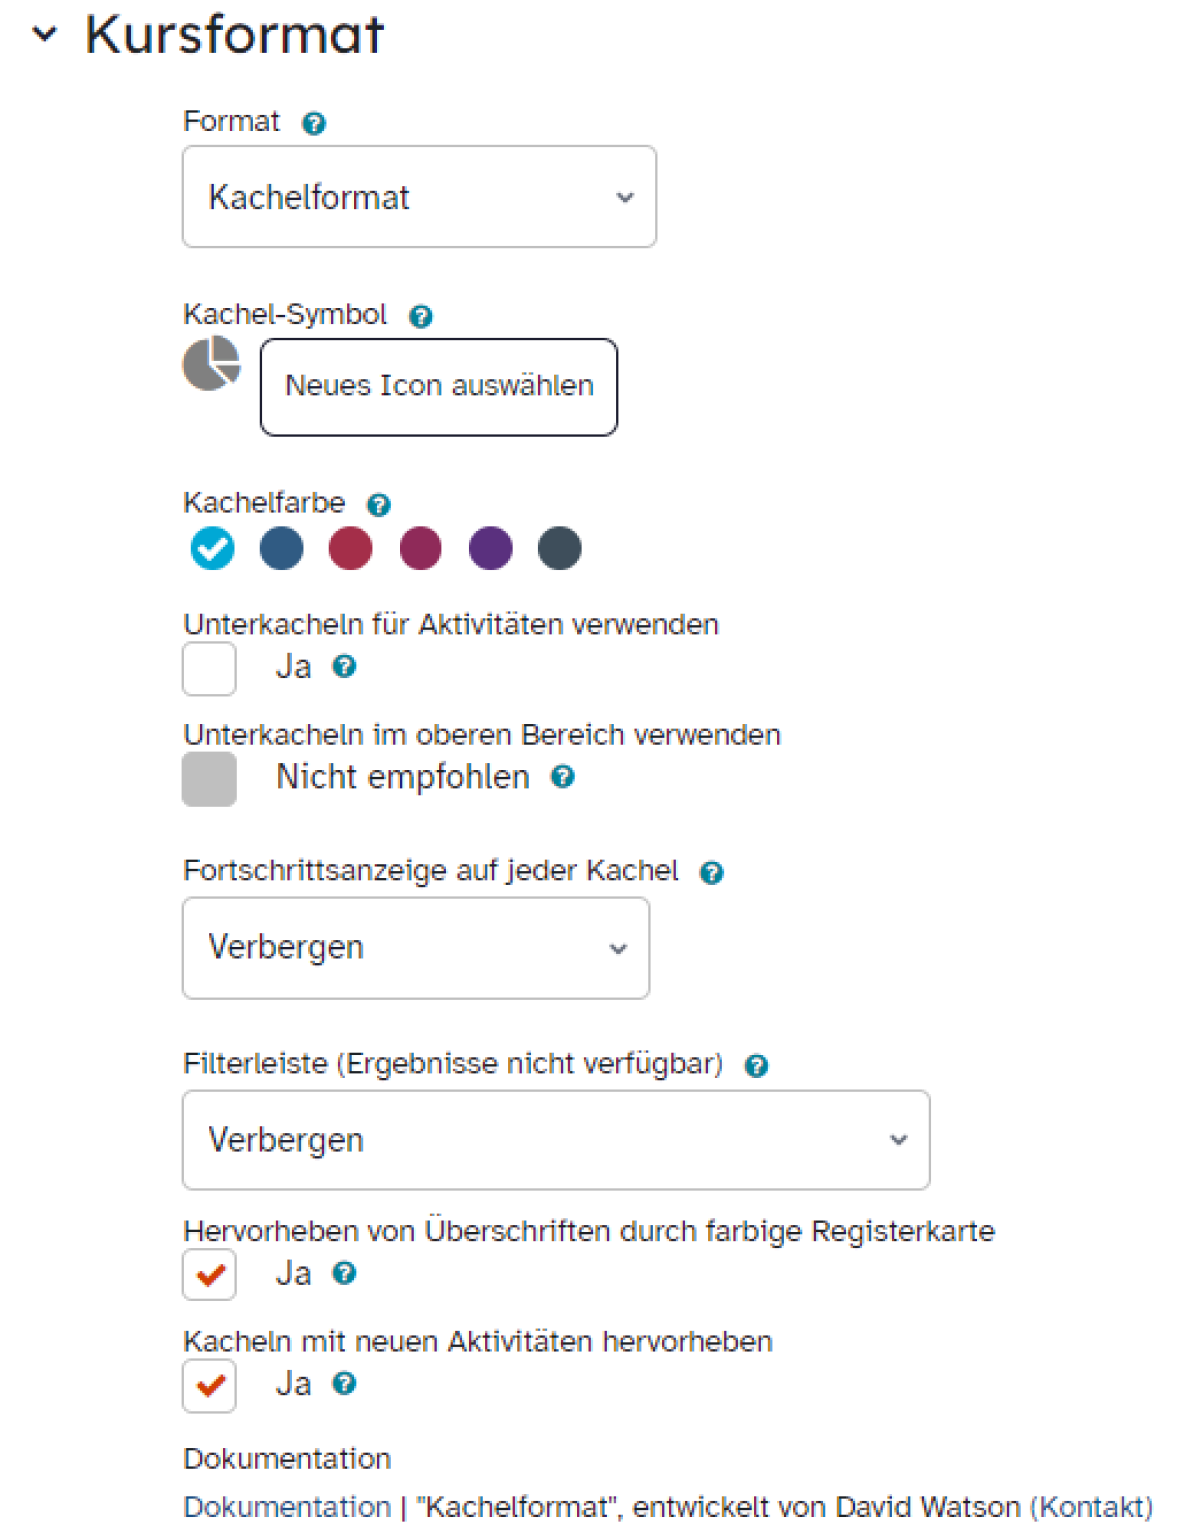The width and height of the screenshot is (1200, 1540).
Task: Click the Neues Icon auswählen button
Action: (x=439, y=387)
